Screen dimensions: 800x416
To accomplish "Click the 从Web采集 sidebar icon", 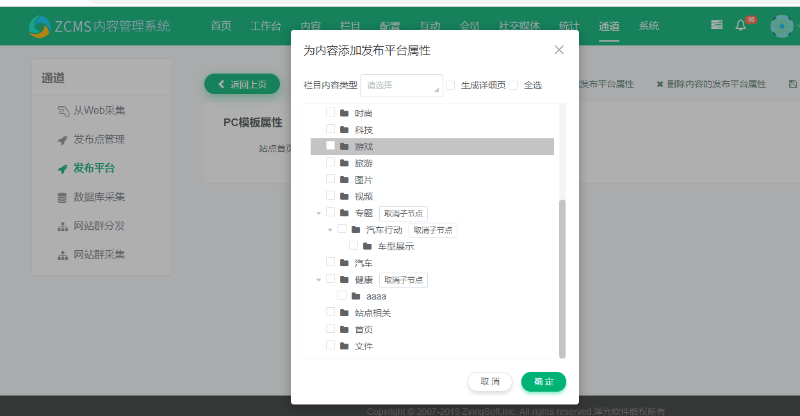I will coord(63,111).
